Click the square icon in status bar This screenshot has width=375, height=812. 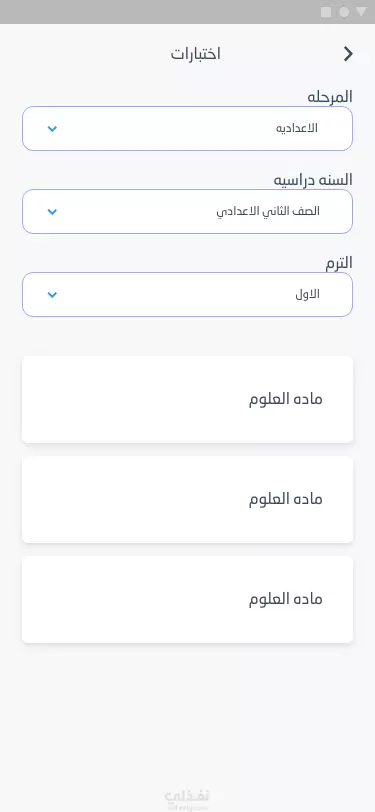click(x=326, y=12)
